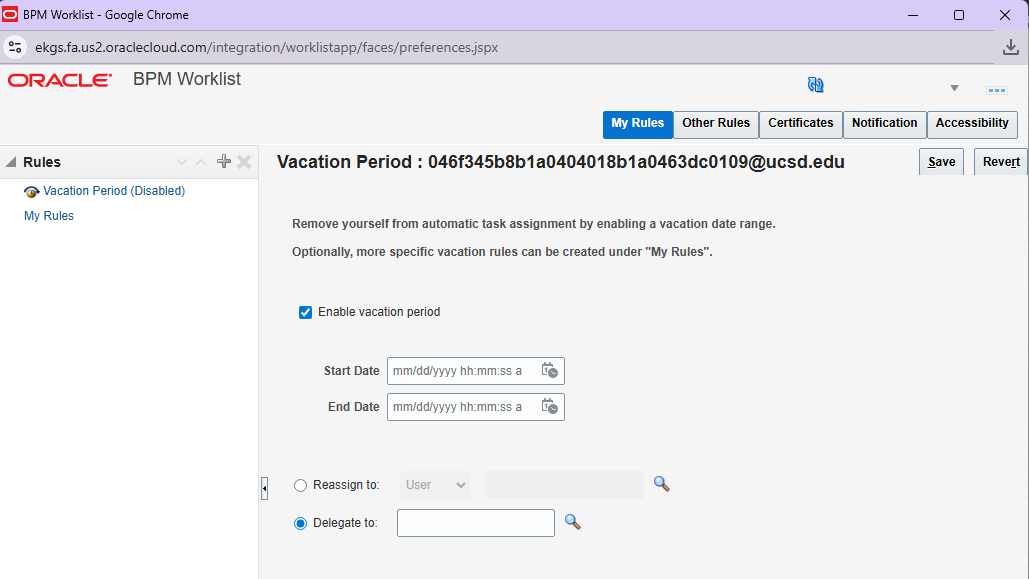The height and width of the screenshot is (579, 1029).
Task: Uncheck Enable vacation period
Action: click(x=305, y=312)
